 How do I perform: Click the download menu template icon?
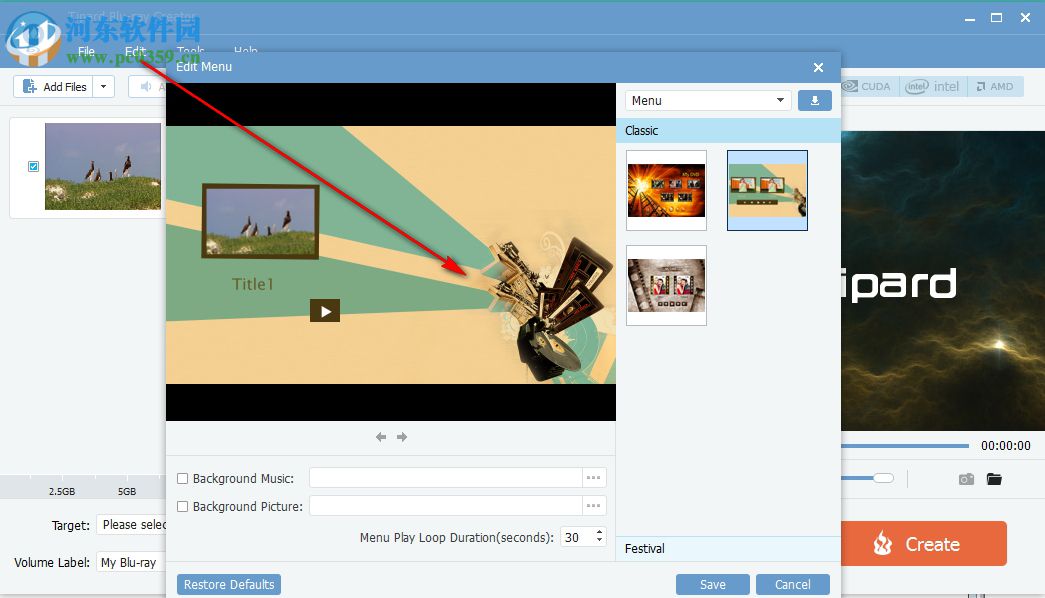coord(815,100)
